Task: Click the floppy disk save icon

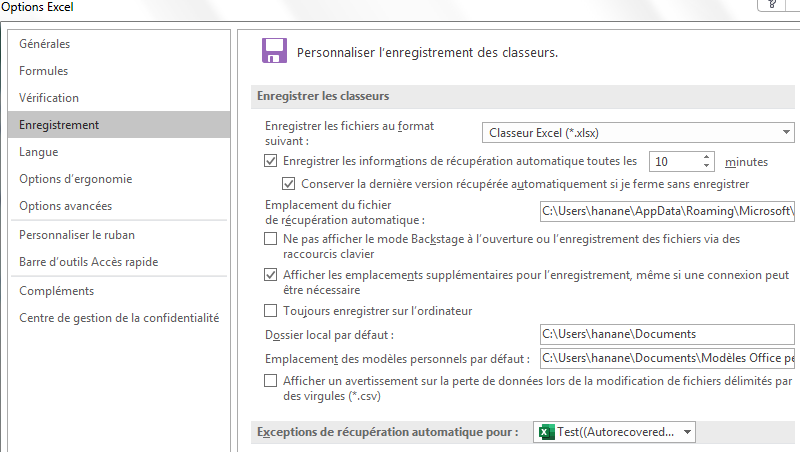Action: click(x=273, y=51)
